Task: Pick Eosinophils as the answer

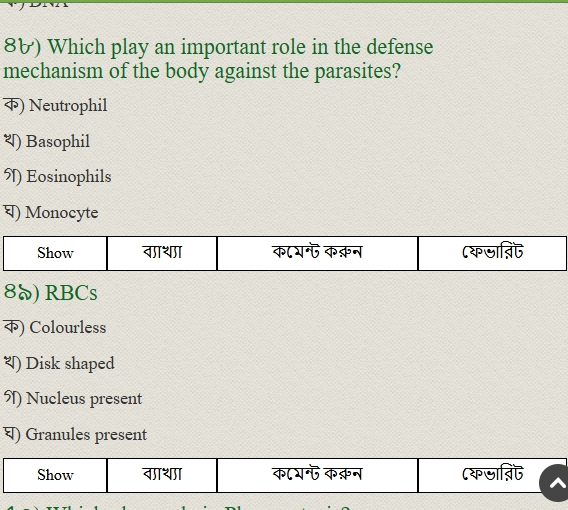Action: pyautogui.click(x=58, y=176)
